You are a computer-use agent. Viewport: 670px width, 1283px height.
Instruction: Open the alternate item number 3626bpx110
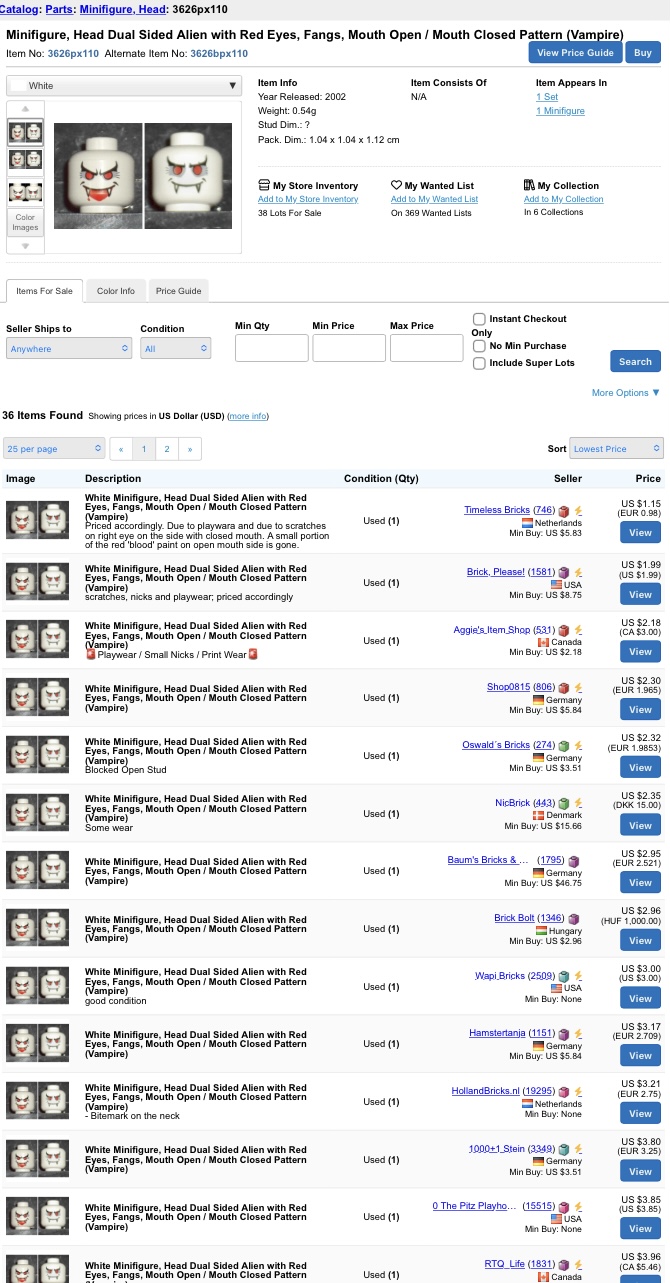(219, 54)
